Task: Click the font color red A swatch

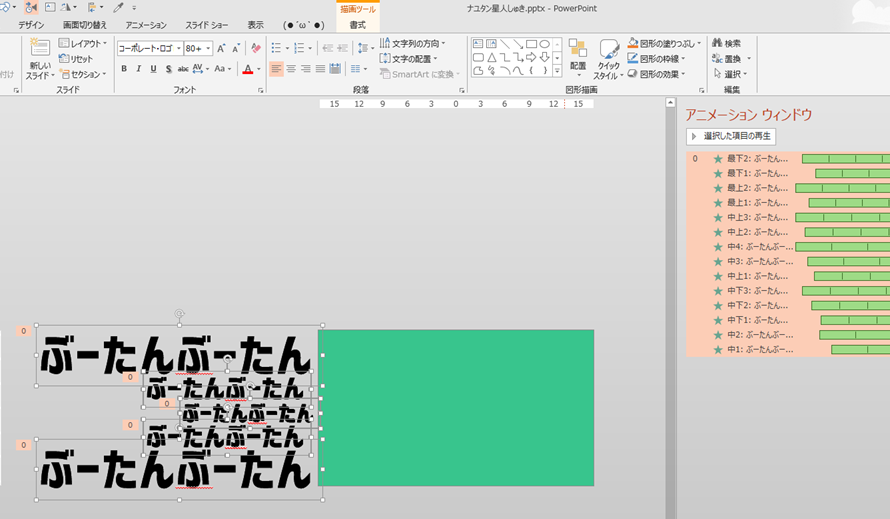Action: pos(248,69)
